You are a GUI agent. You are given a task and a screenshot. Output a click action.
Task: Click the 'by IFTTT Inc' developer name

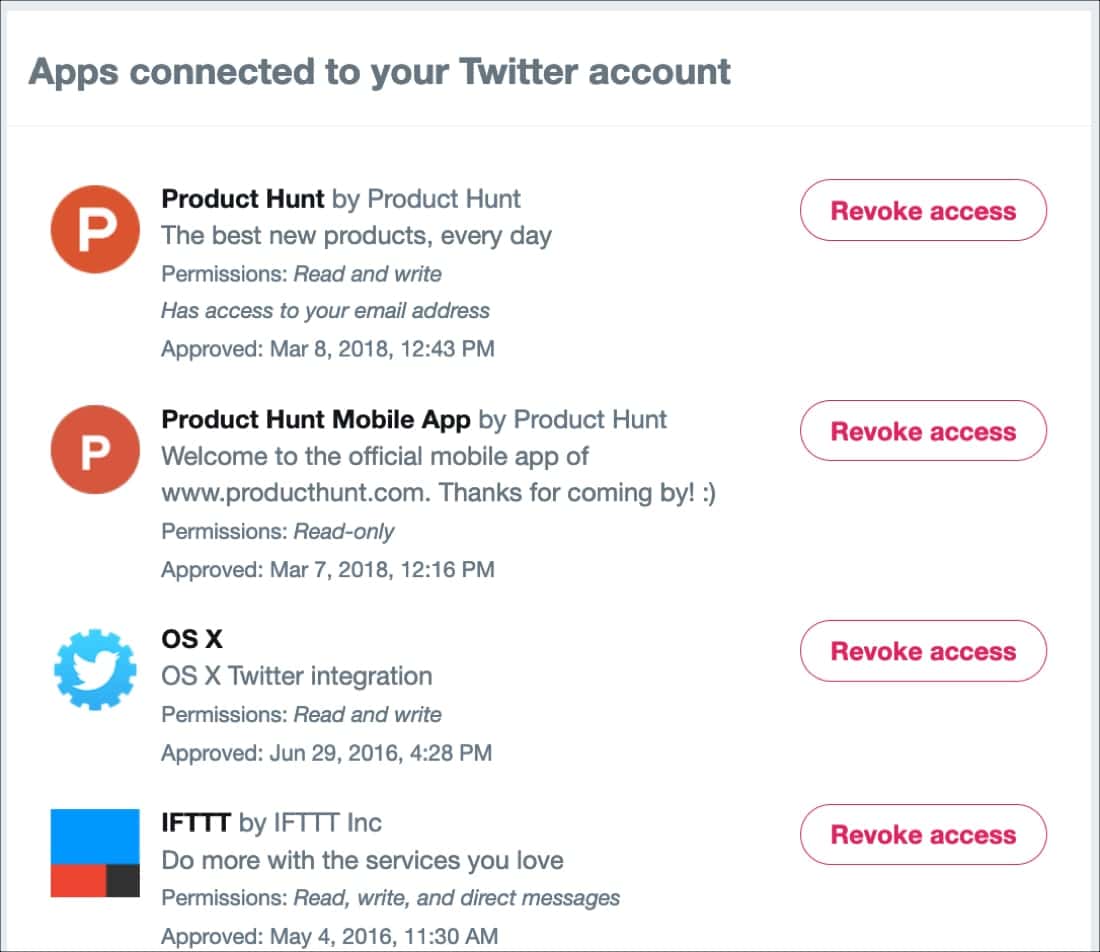click(310, 822)
